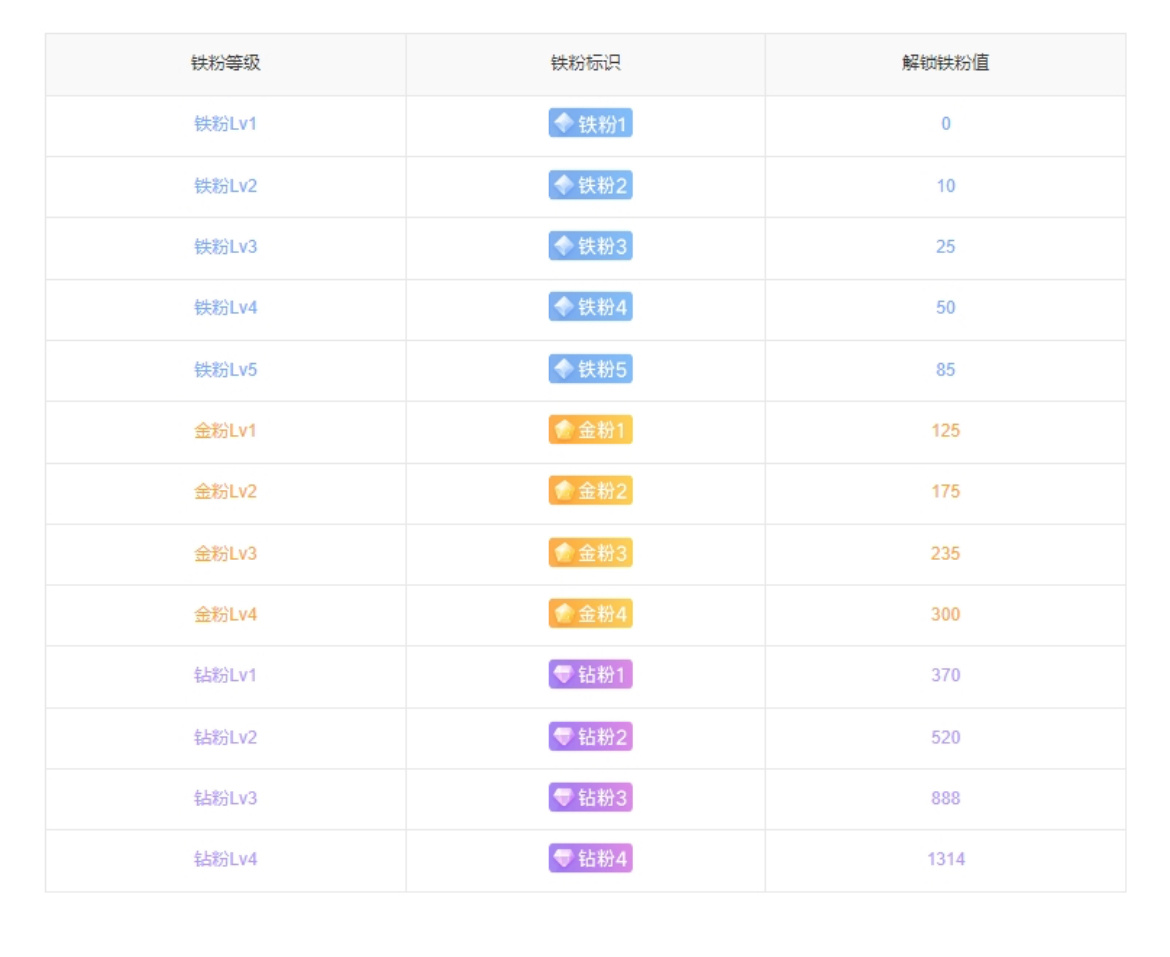Image resolution: width=1170 pixels, height=957 pixels.
Task: Click the 钻粉1 purple badge
Action: pos(590,674)
